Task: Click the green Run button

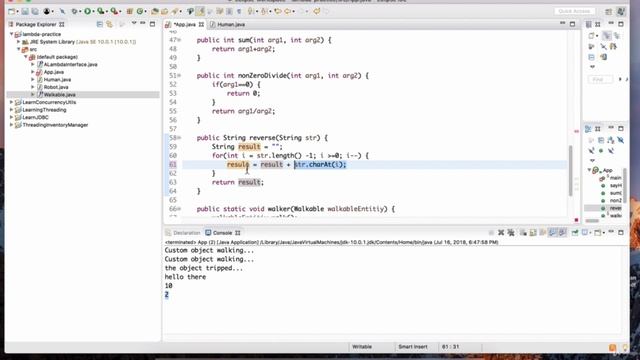Action: coord(87,11)
